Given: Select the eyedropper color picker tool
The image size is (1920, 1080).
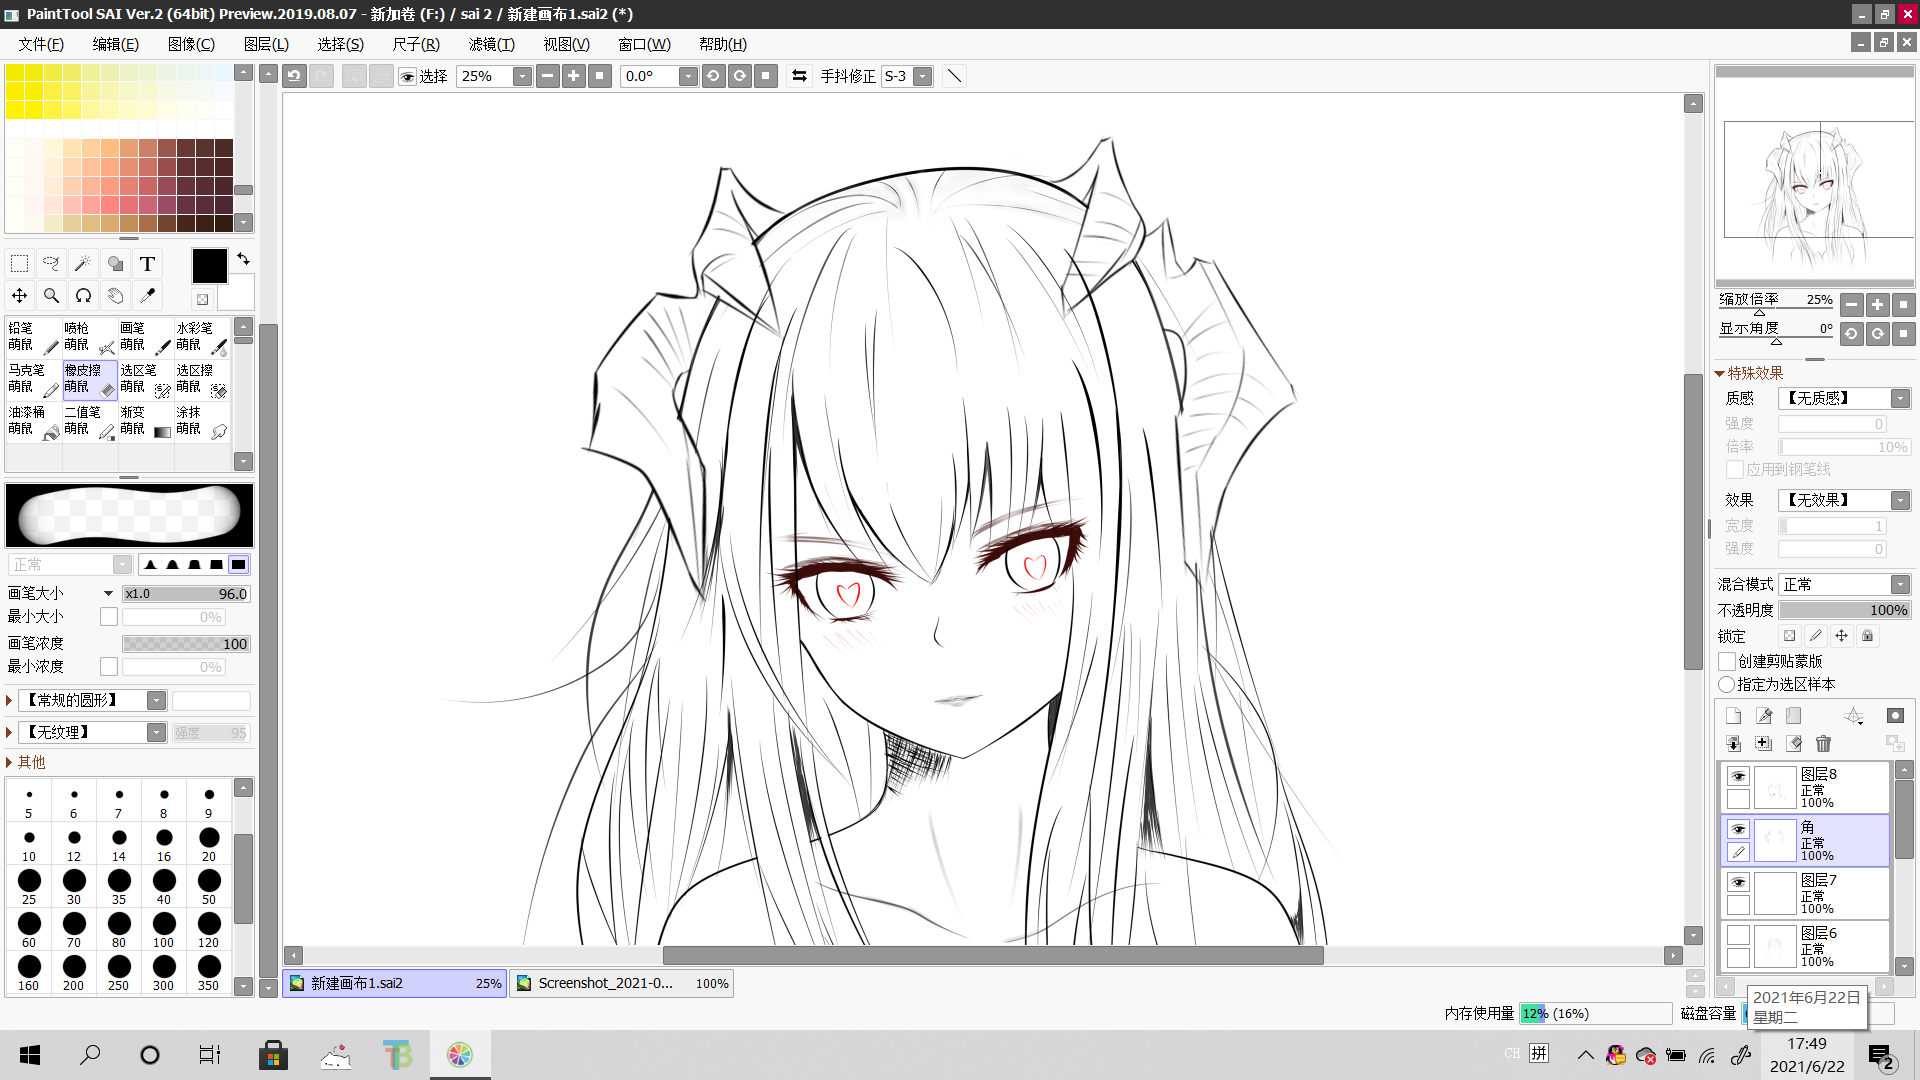Looking at the screenshot, I should (148, 296).
